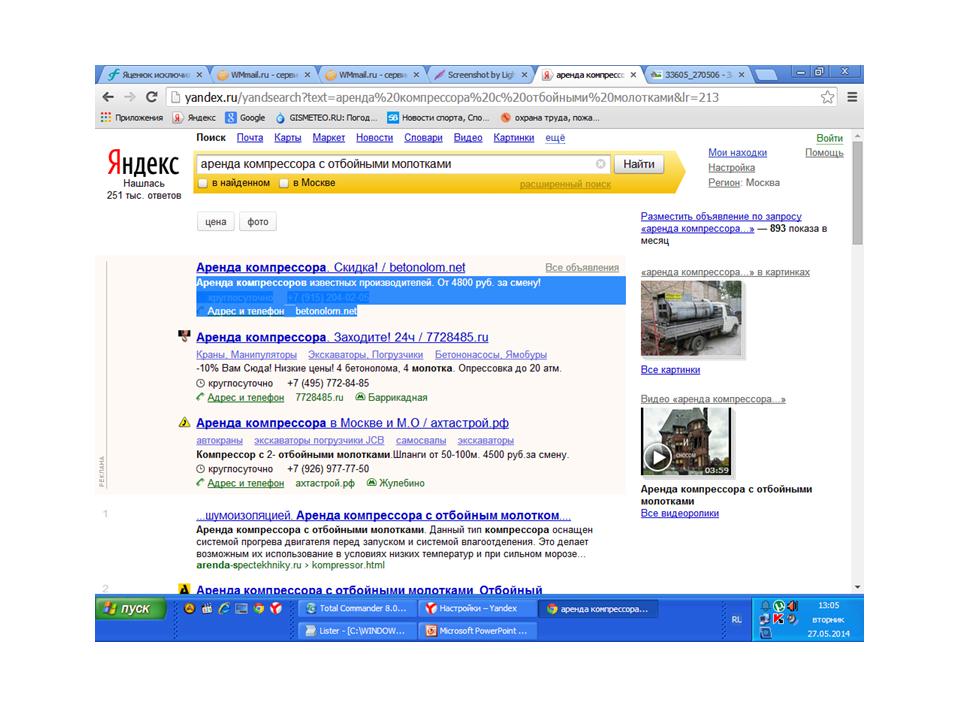Screen dimensions: 960x720
Task: Open the Новости спорта bookmark
Action: pos(438,118)
